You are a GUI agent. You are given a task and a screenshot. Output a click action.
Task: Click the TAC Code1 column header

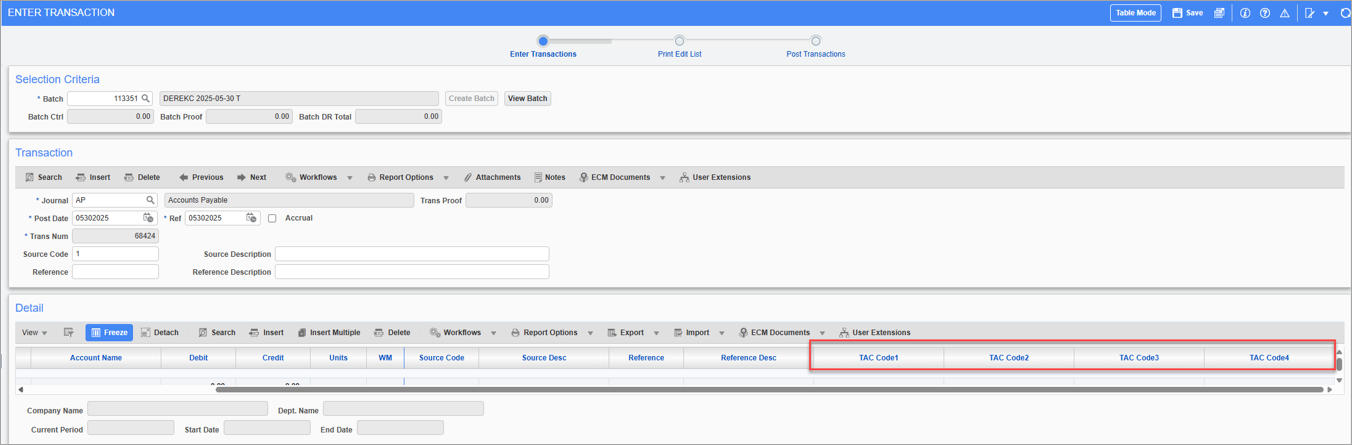879,358
